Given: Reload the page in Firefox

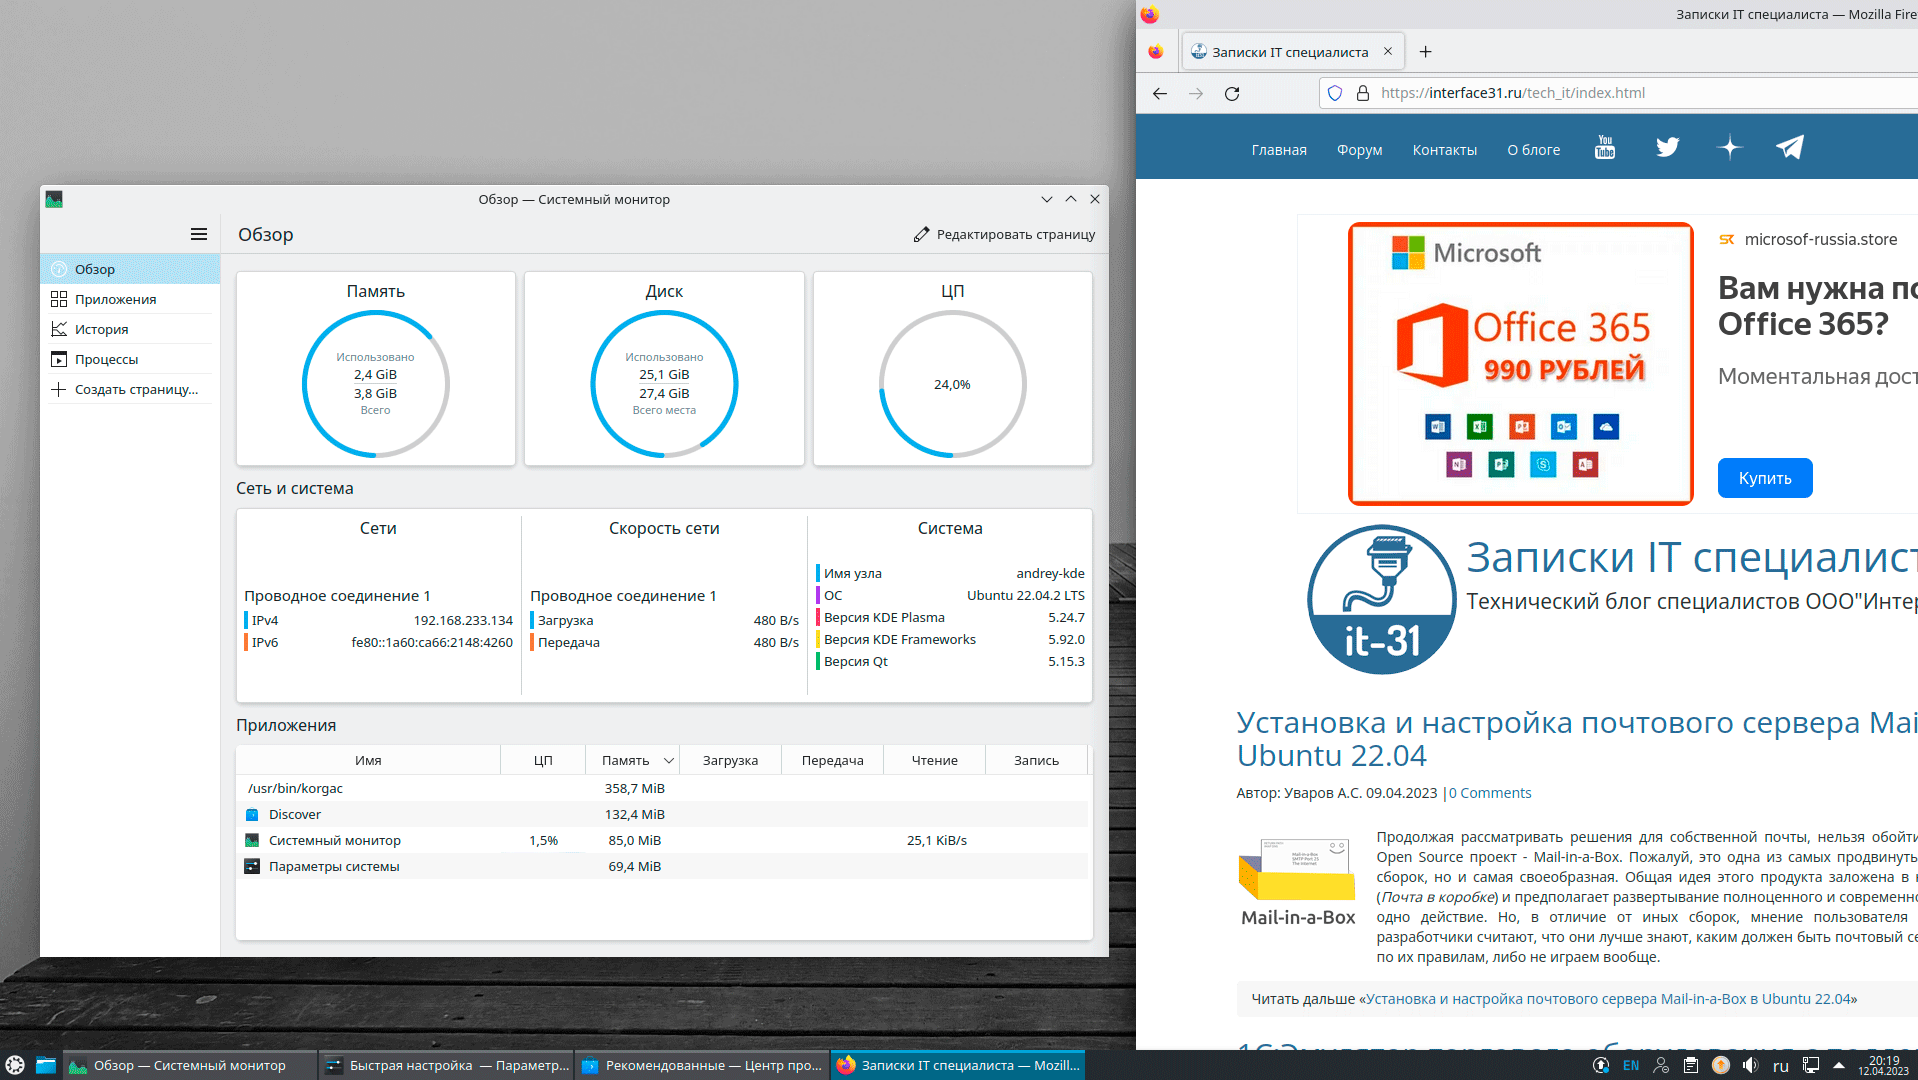Looking at the screenshot, I should click(1232, 93).
